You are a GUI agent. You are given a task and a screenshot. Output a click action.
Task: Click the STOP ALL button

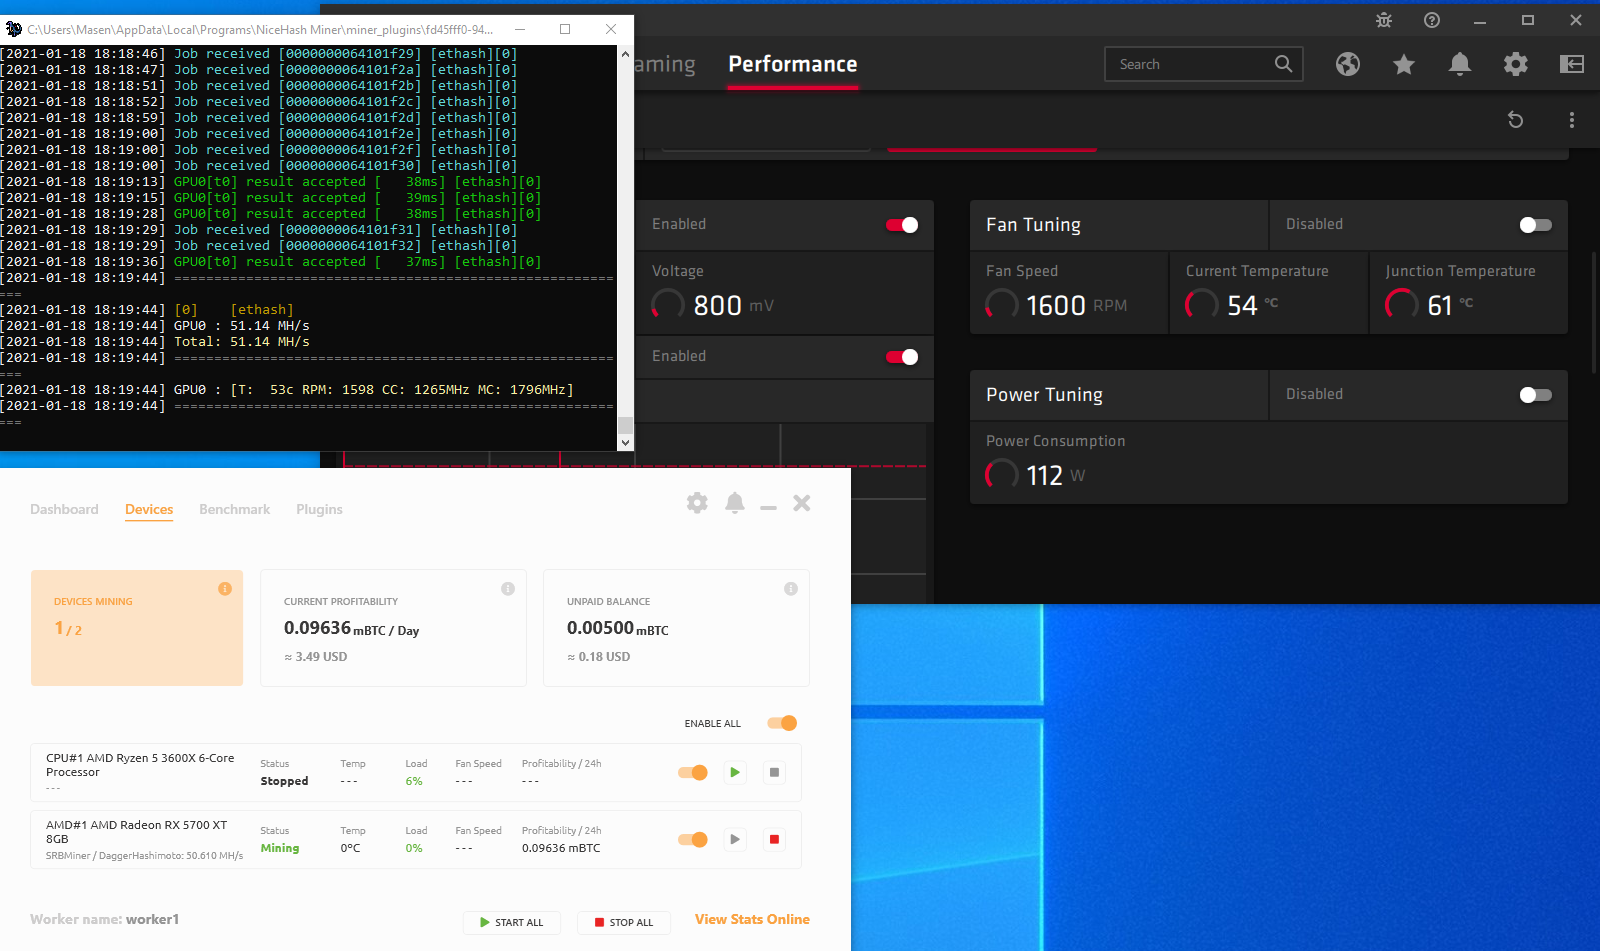[624, 922]
